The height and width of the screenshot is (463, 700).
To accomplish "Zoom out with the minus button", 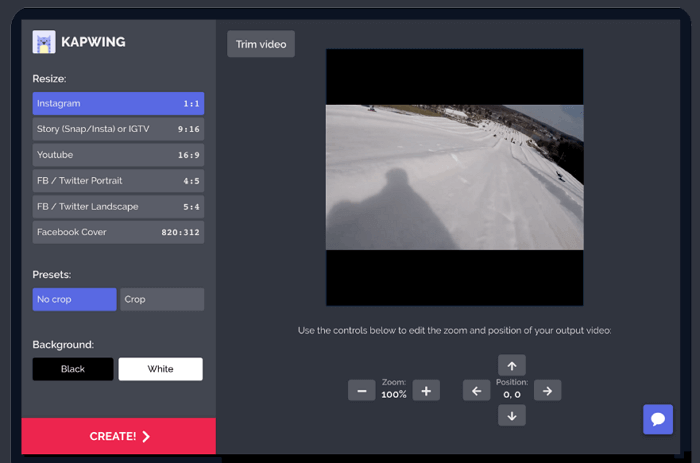I will click(361, 390).
